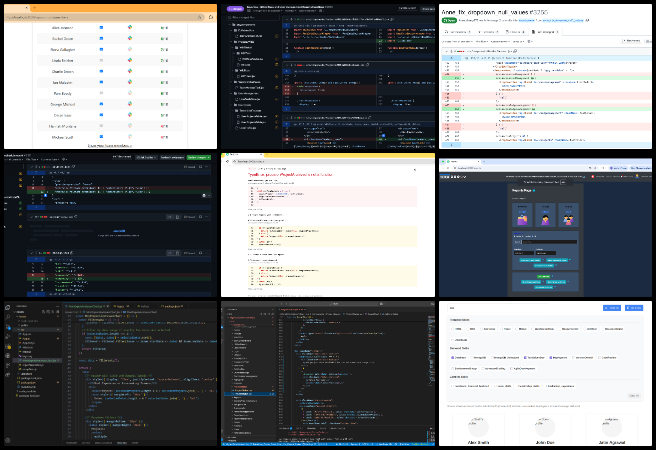Select the middle avatar card on Reports Page
Viewport: 656px width, 450px height.
coord(545,215)
